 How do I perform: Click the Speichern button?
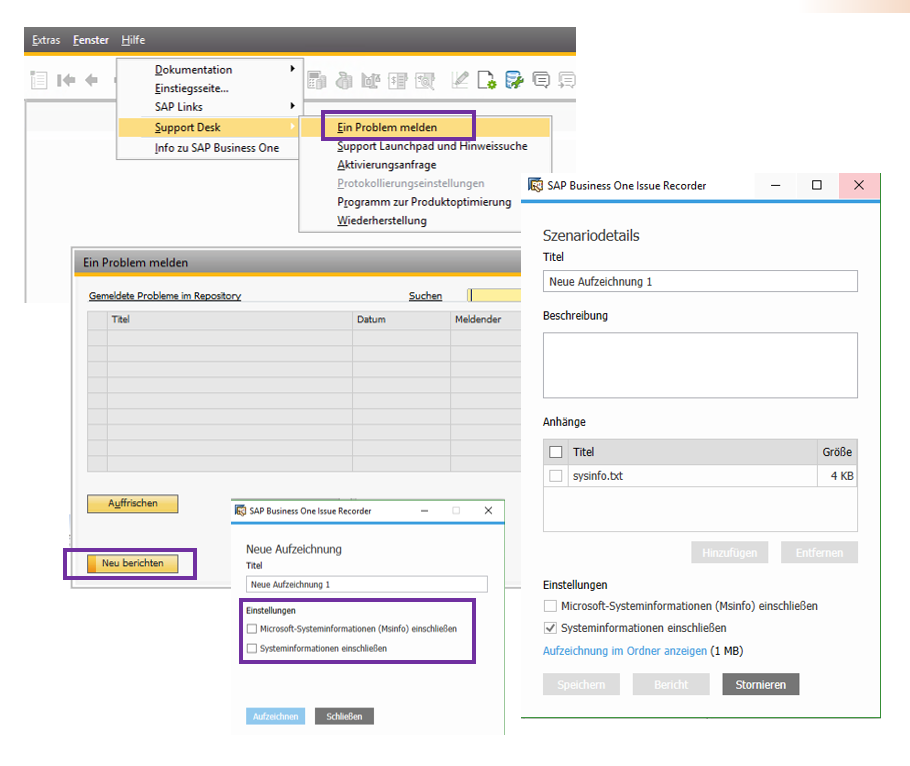pos(581,684)
